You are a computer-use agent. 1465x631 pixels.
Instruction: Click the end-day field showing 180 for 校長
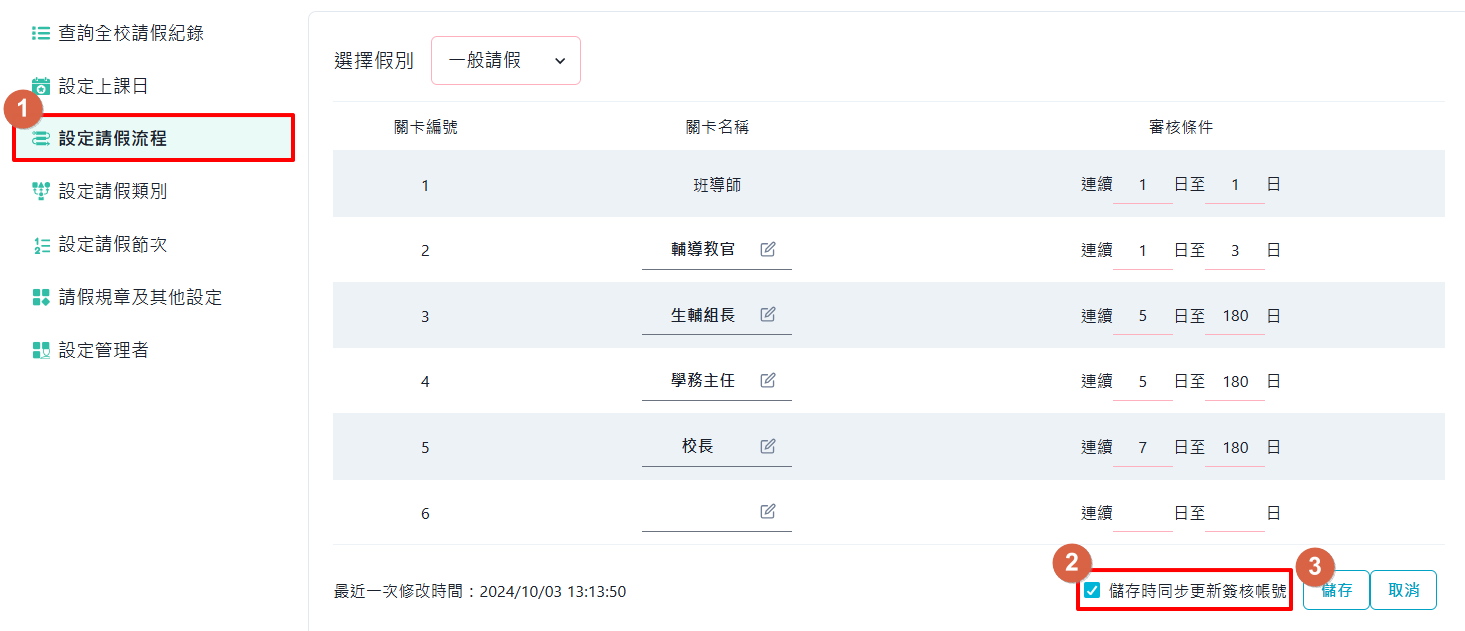1235,447
